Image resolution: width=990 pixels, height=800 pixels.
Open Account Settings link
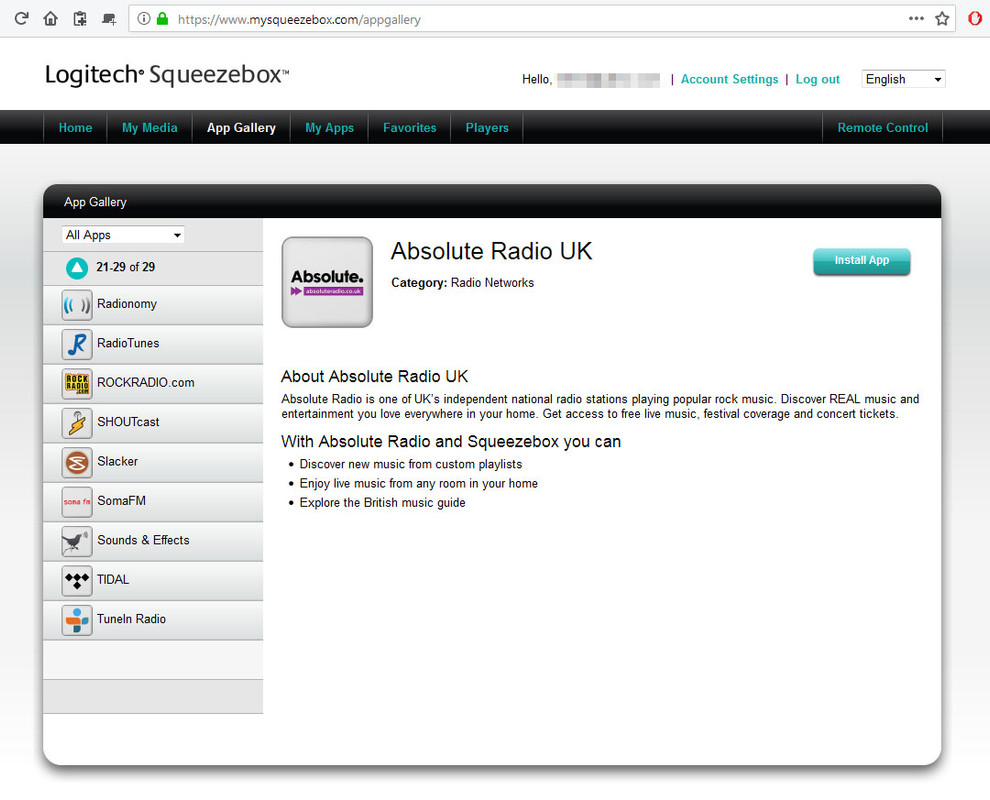[x=729, y=79]
